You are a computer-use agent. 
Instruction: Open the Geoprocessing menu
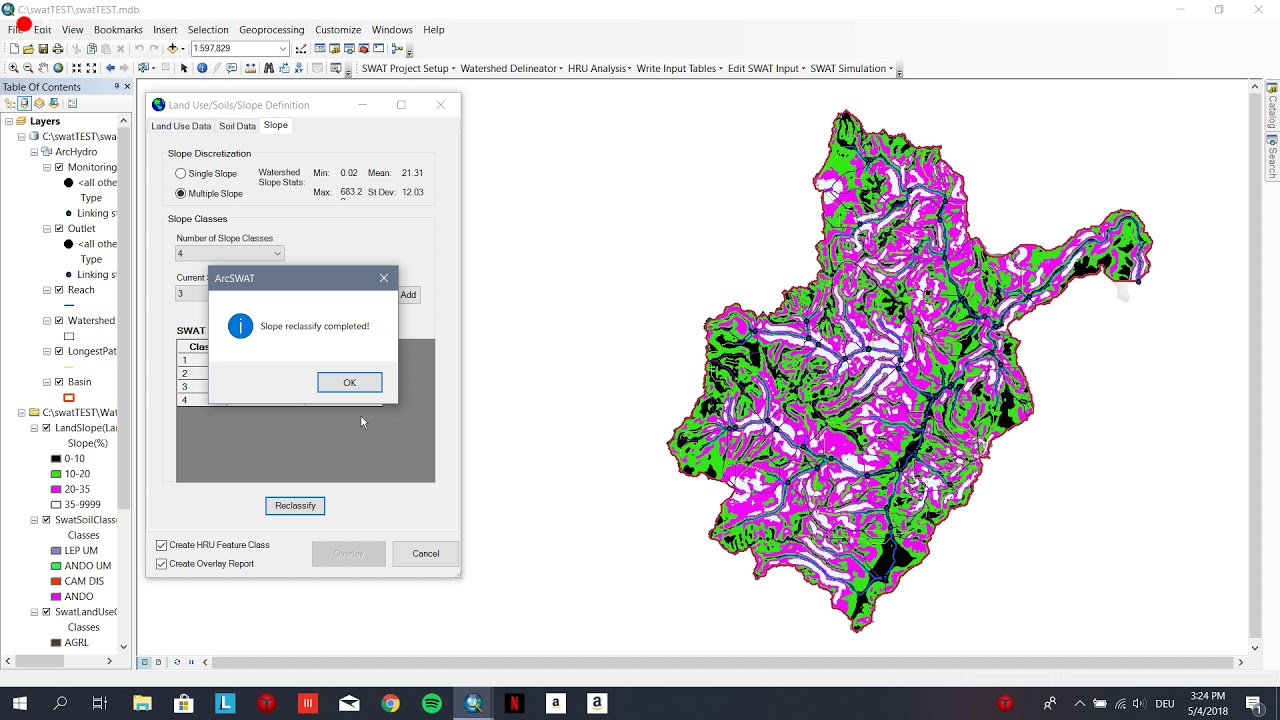[271, 30]
